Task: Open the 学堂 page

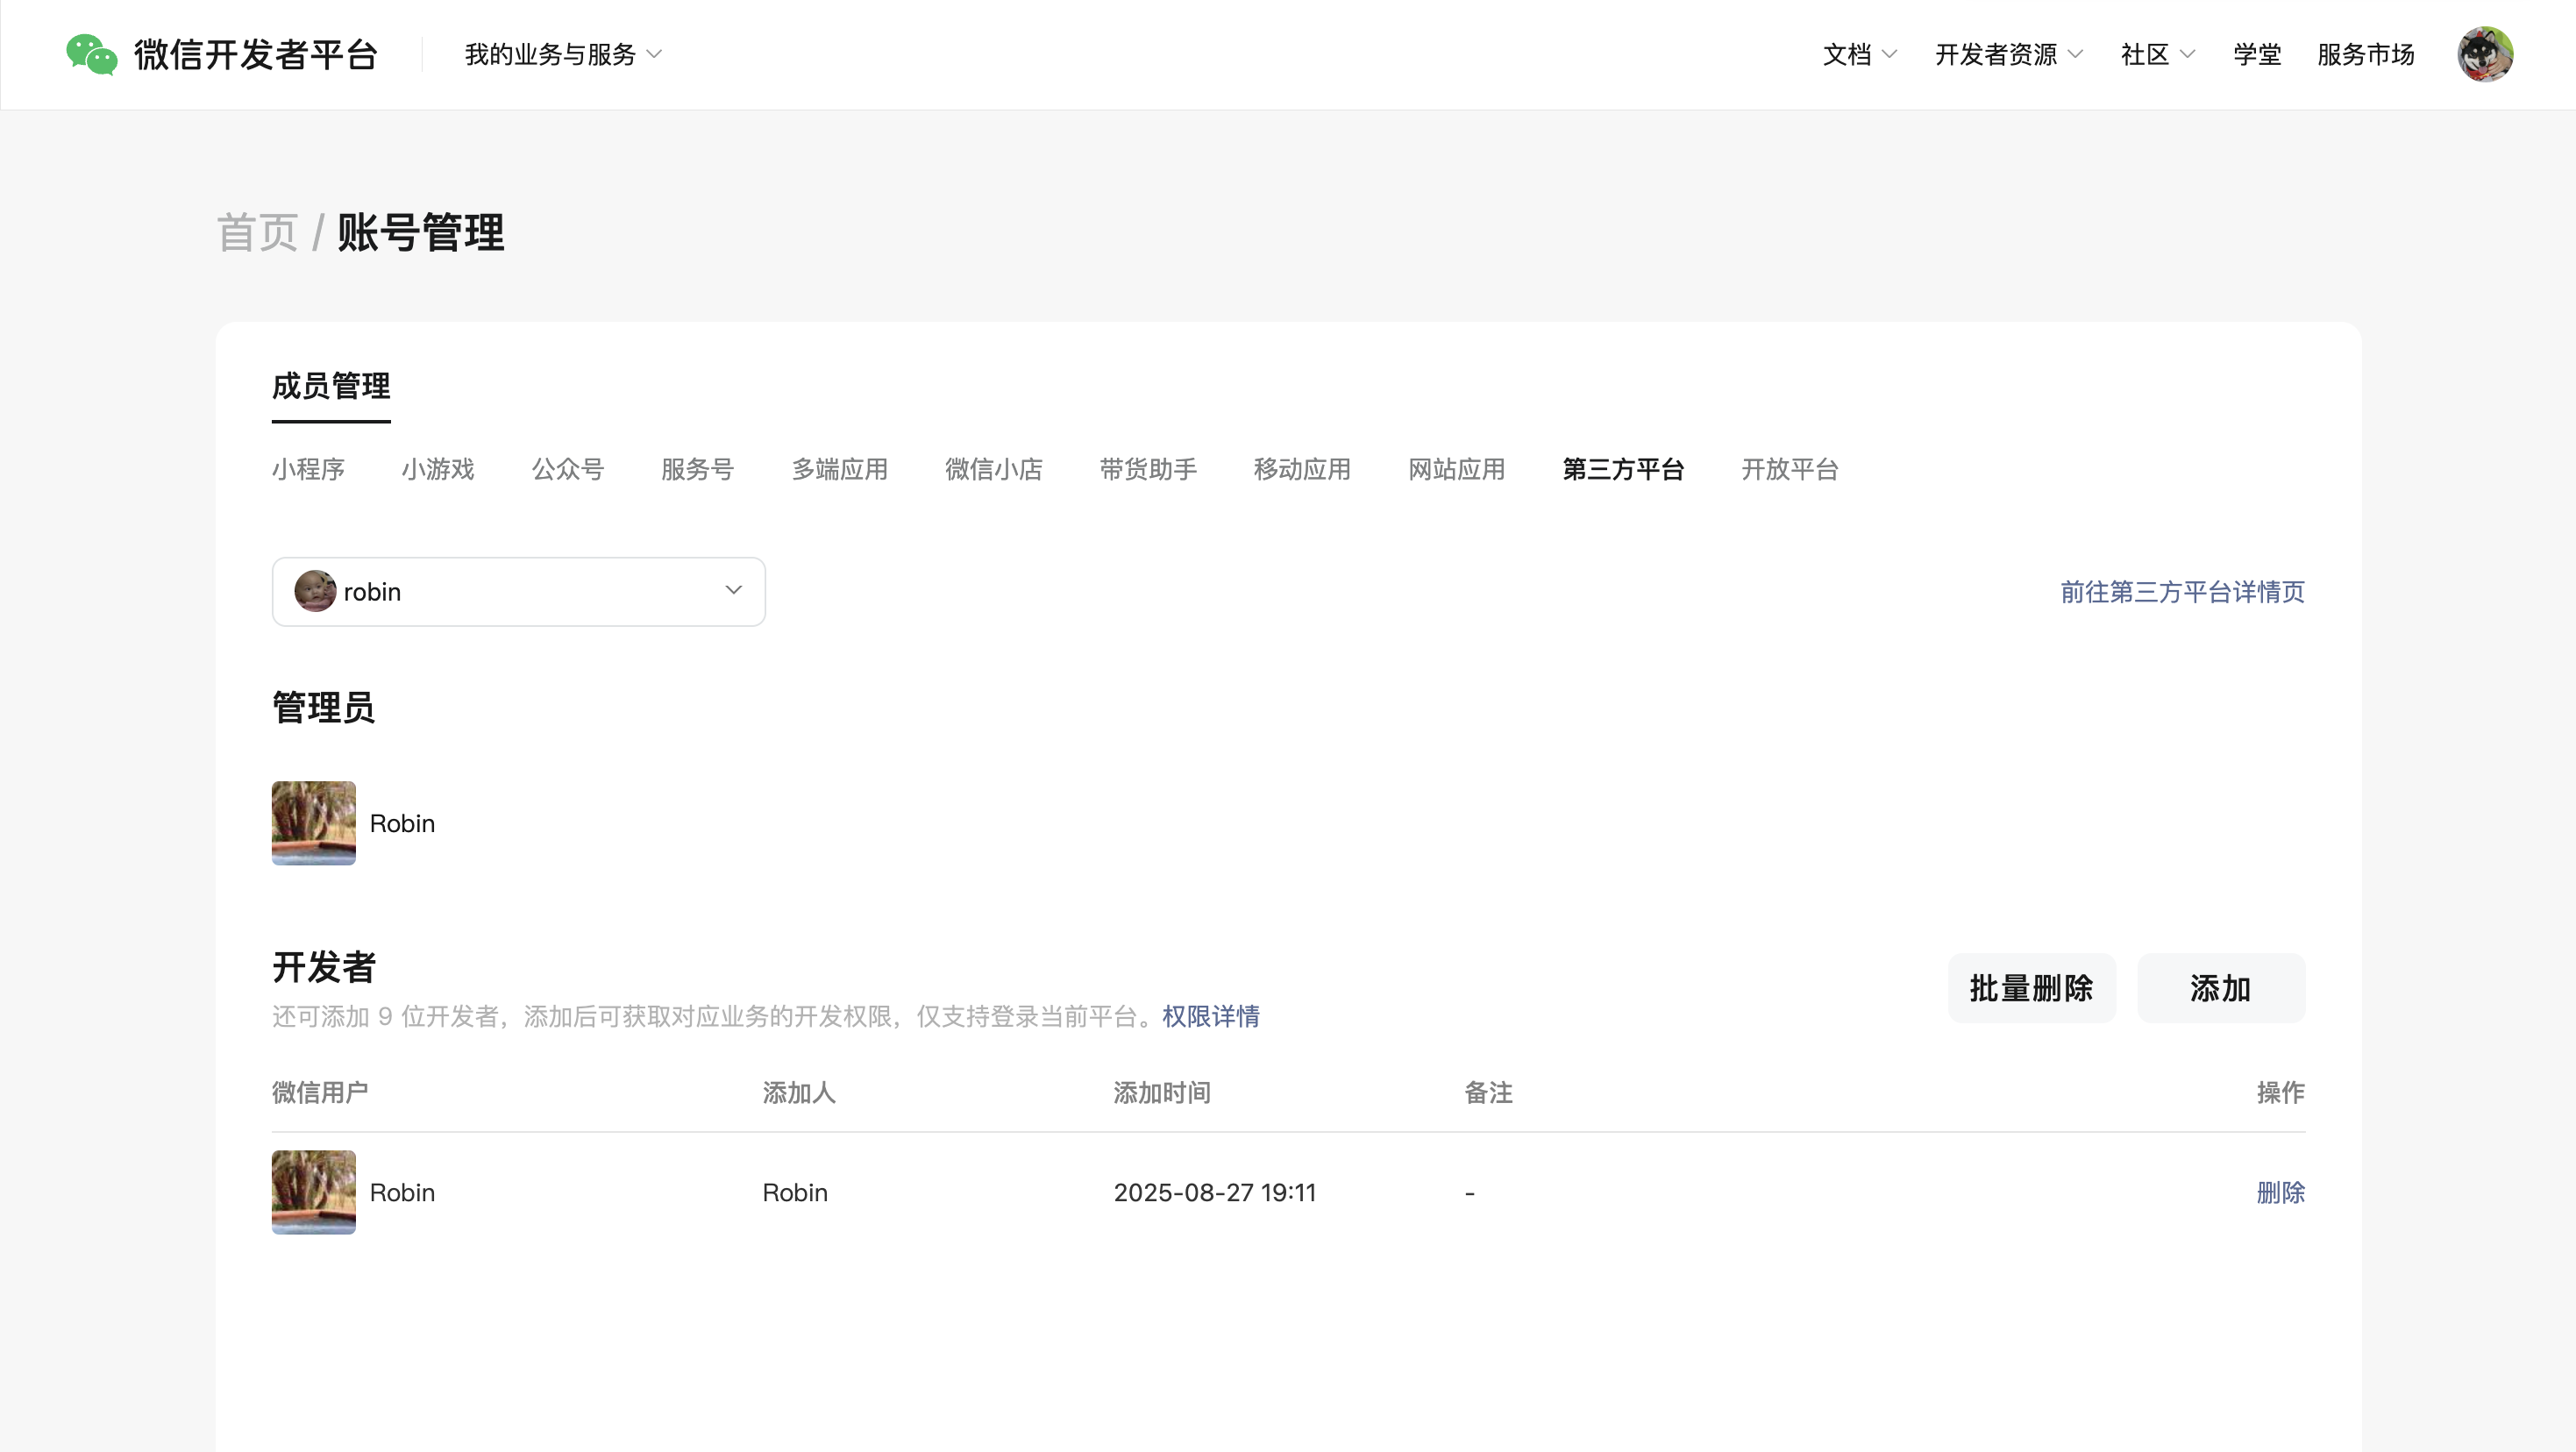Action: point(2256,54)
